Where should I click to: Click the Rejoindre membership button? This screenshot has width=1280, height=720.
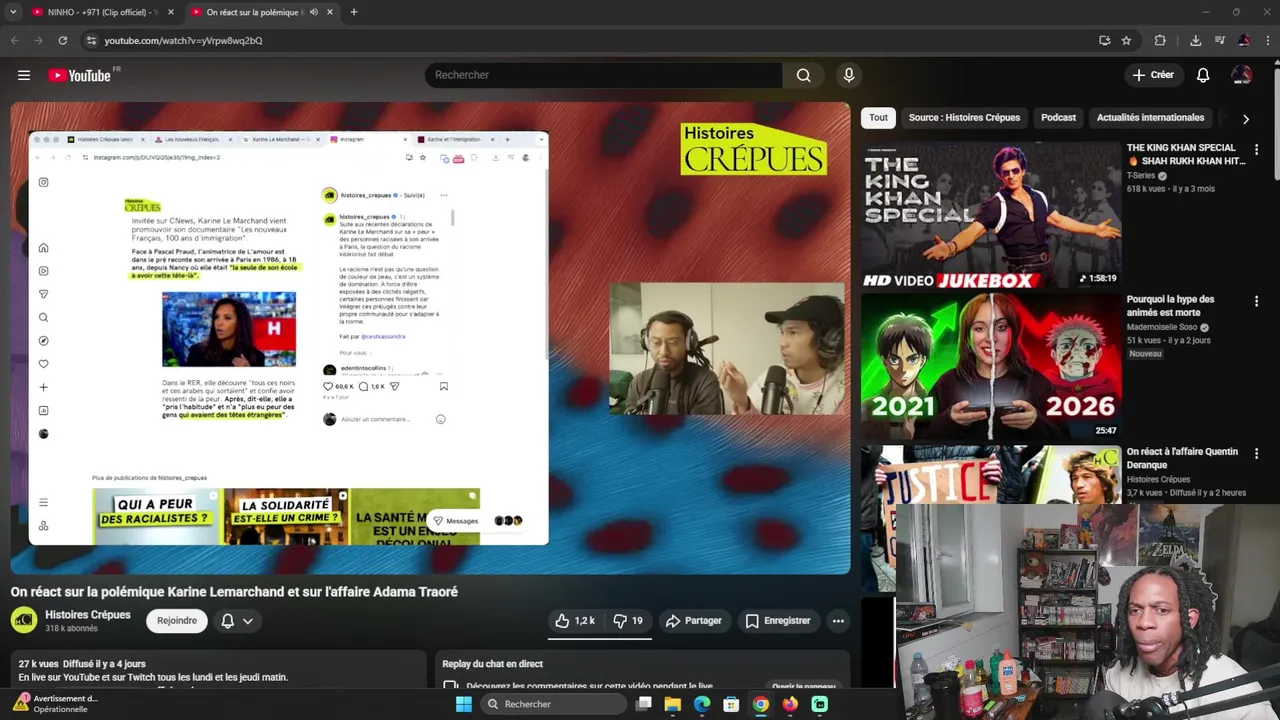[x=177, y=621]
